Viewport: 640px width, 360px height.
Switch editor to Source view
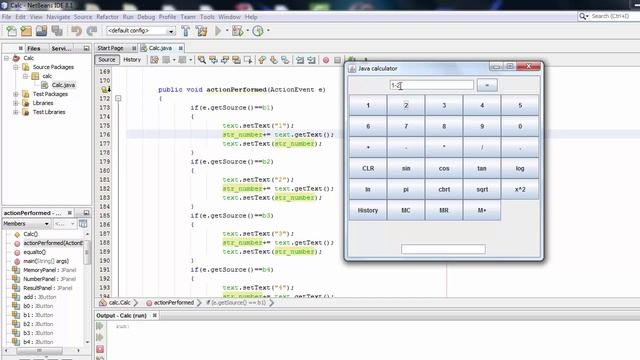(x=107, y=60)
